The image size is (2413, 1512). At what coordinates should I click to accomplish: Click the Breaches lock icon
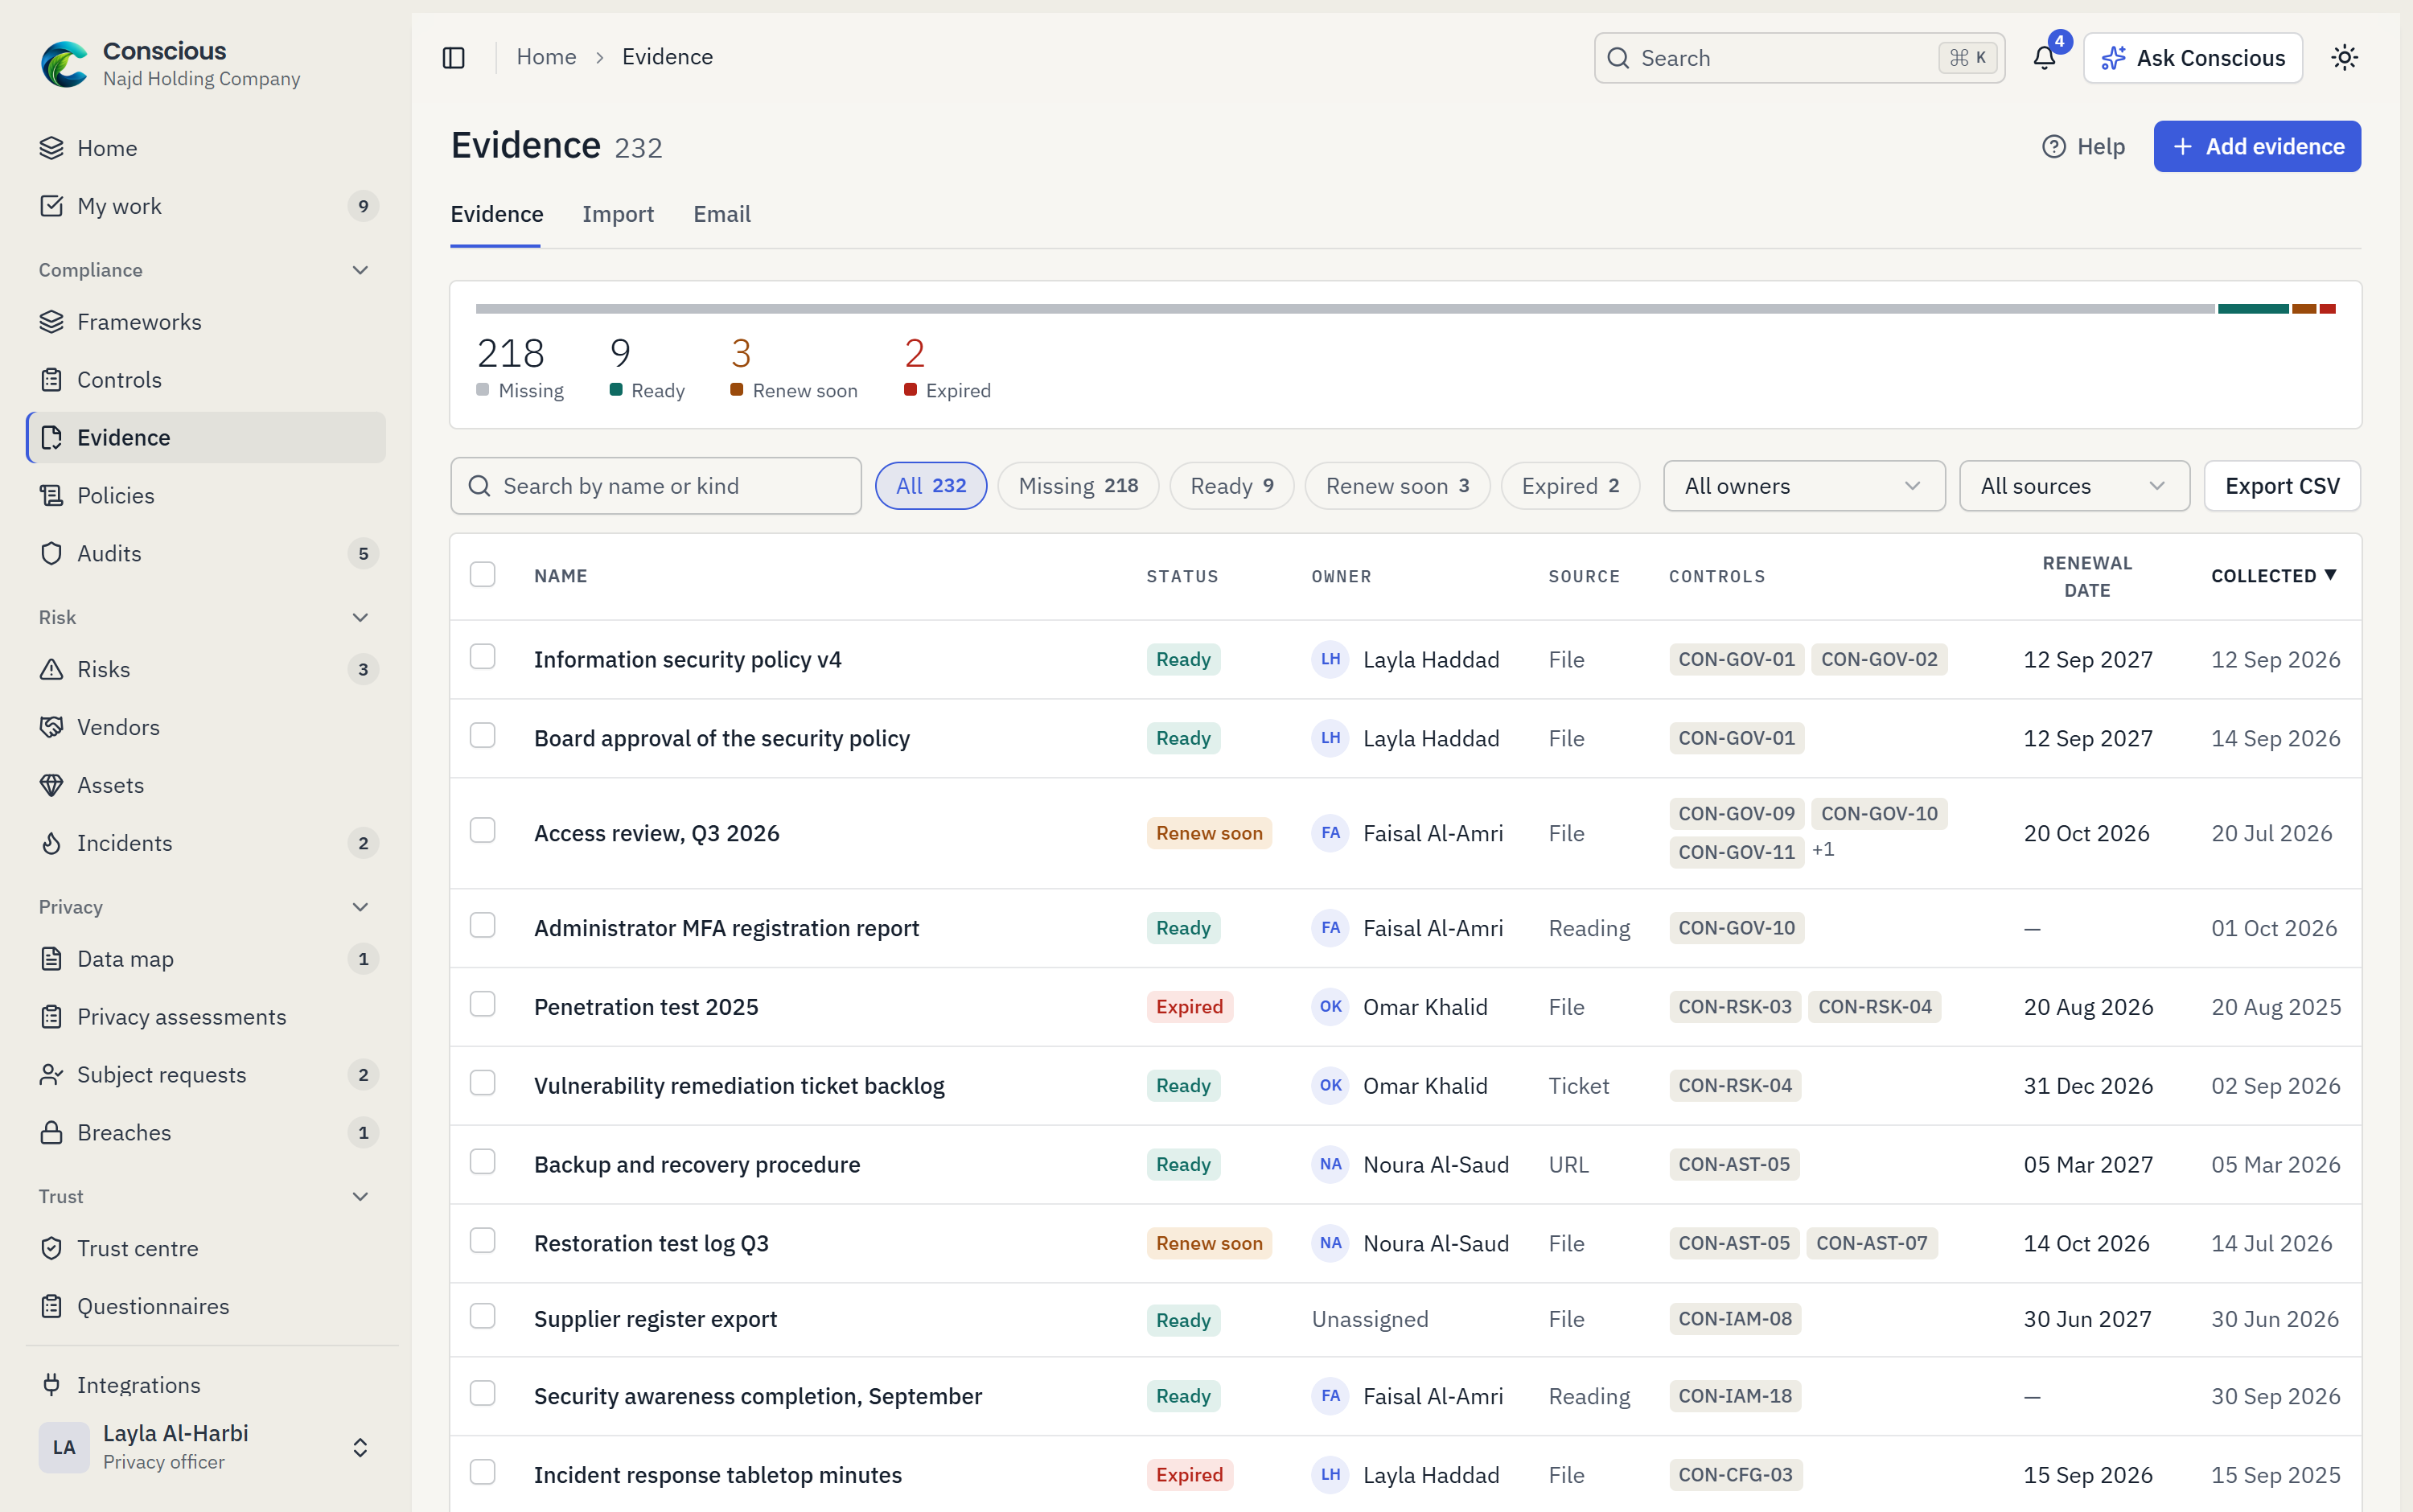click(x=51, y=1134)
